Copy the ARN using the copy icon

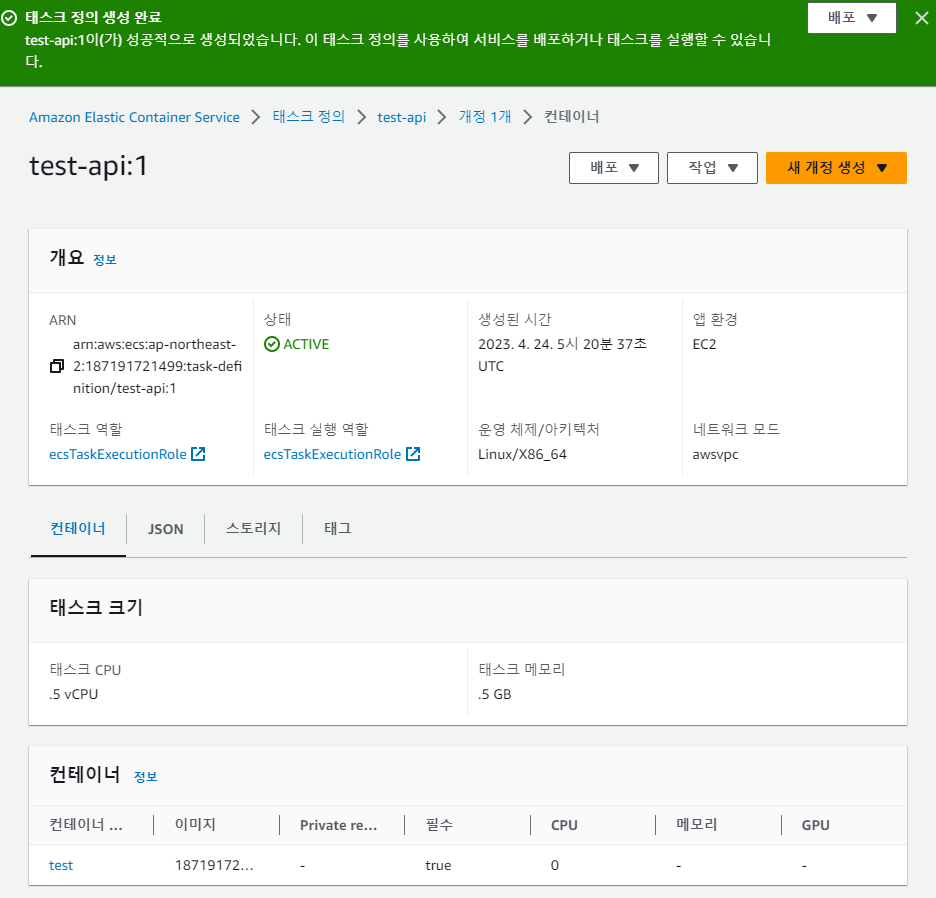coord(57,366)
